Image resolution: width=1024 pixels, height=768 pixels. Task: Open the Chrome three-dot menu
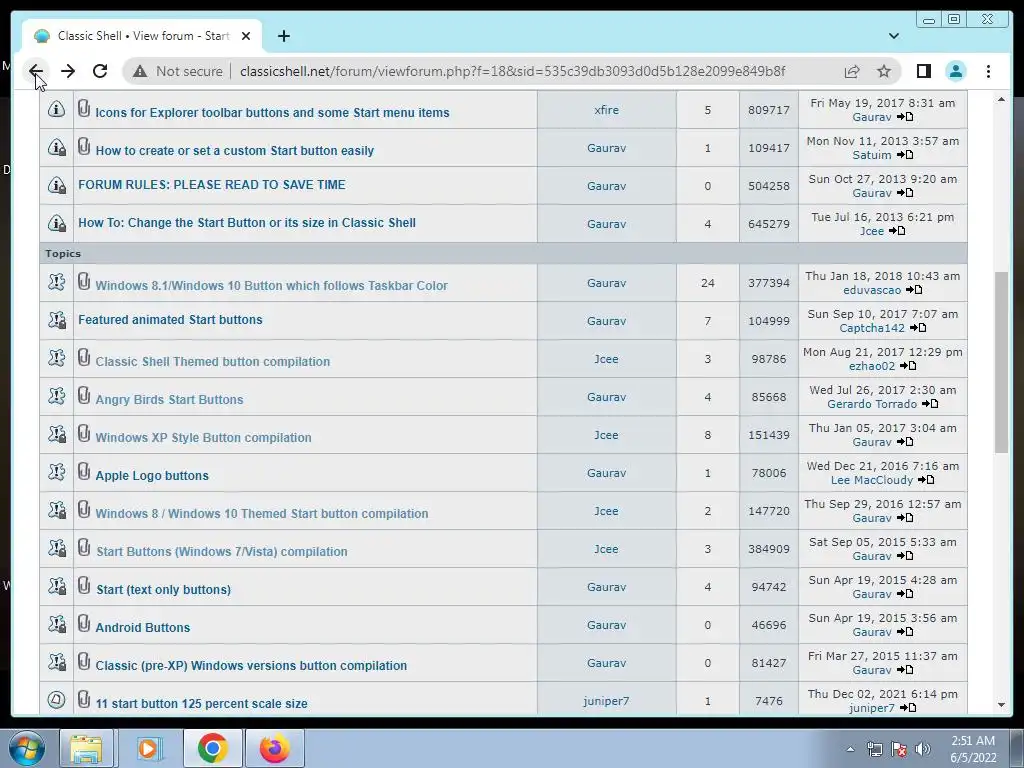(988, 71)
